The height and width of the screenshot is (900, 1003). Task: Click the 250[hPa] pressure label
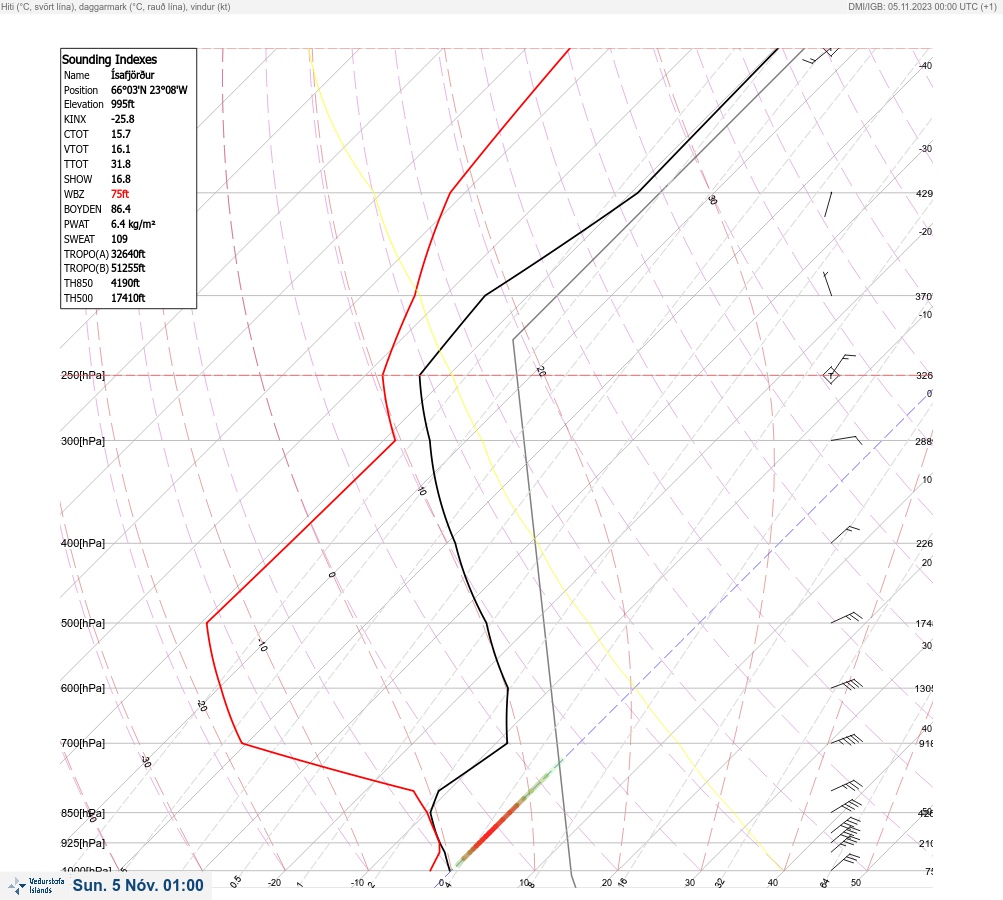click(83, 375)
